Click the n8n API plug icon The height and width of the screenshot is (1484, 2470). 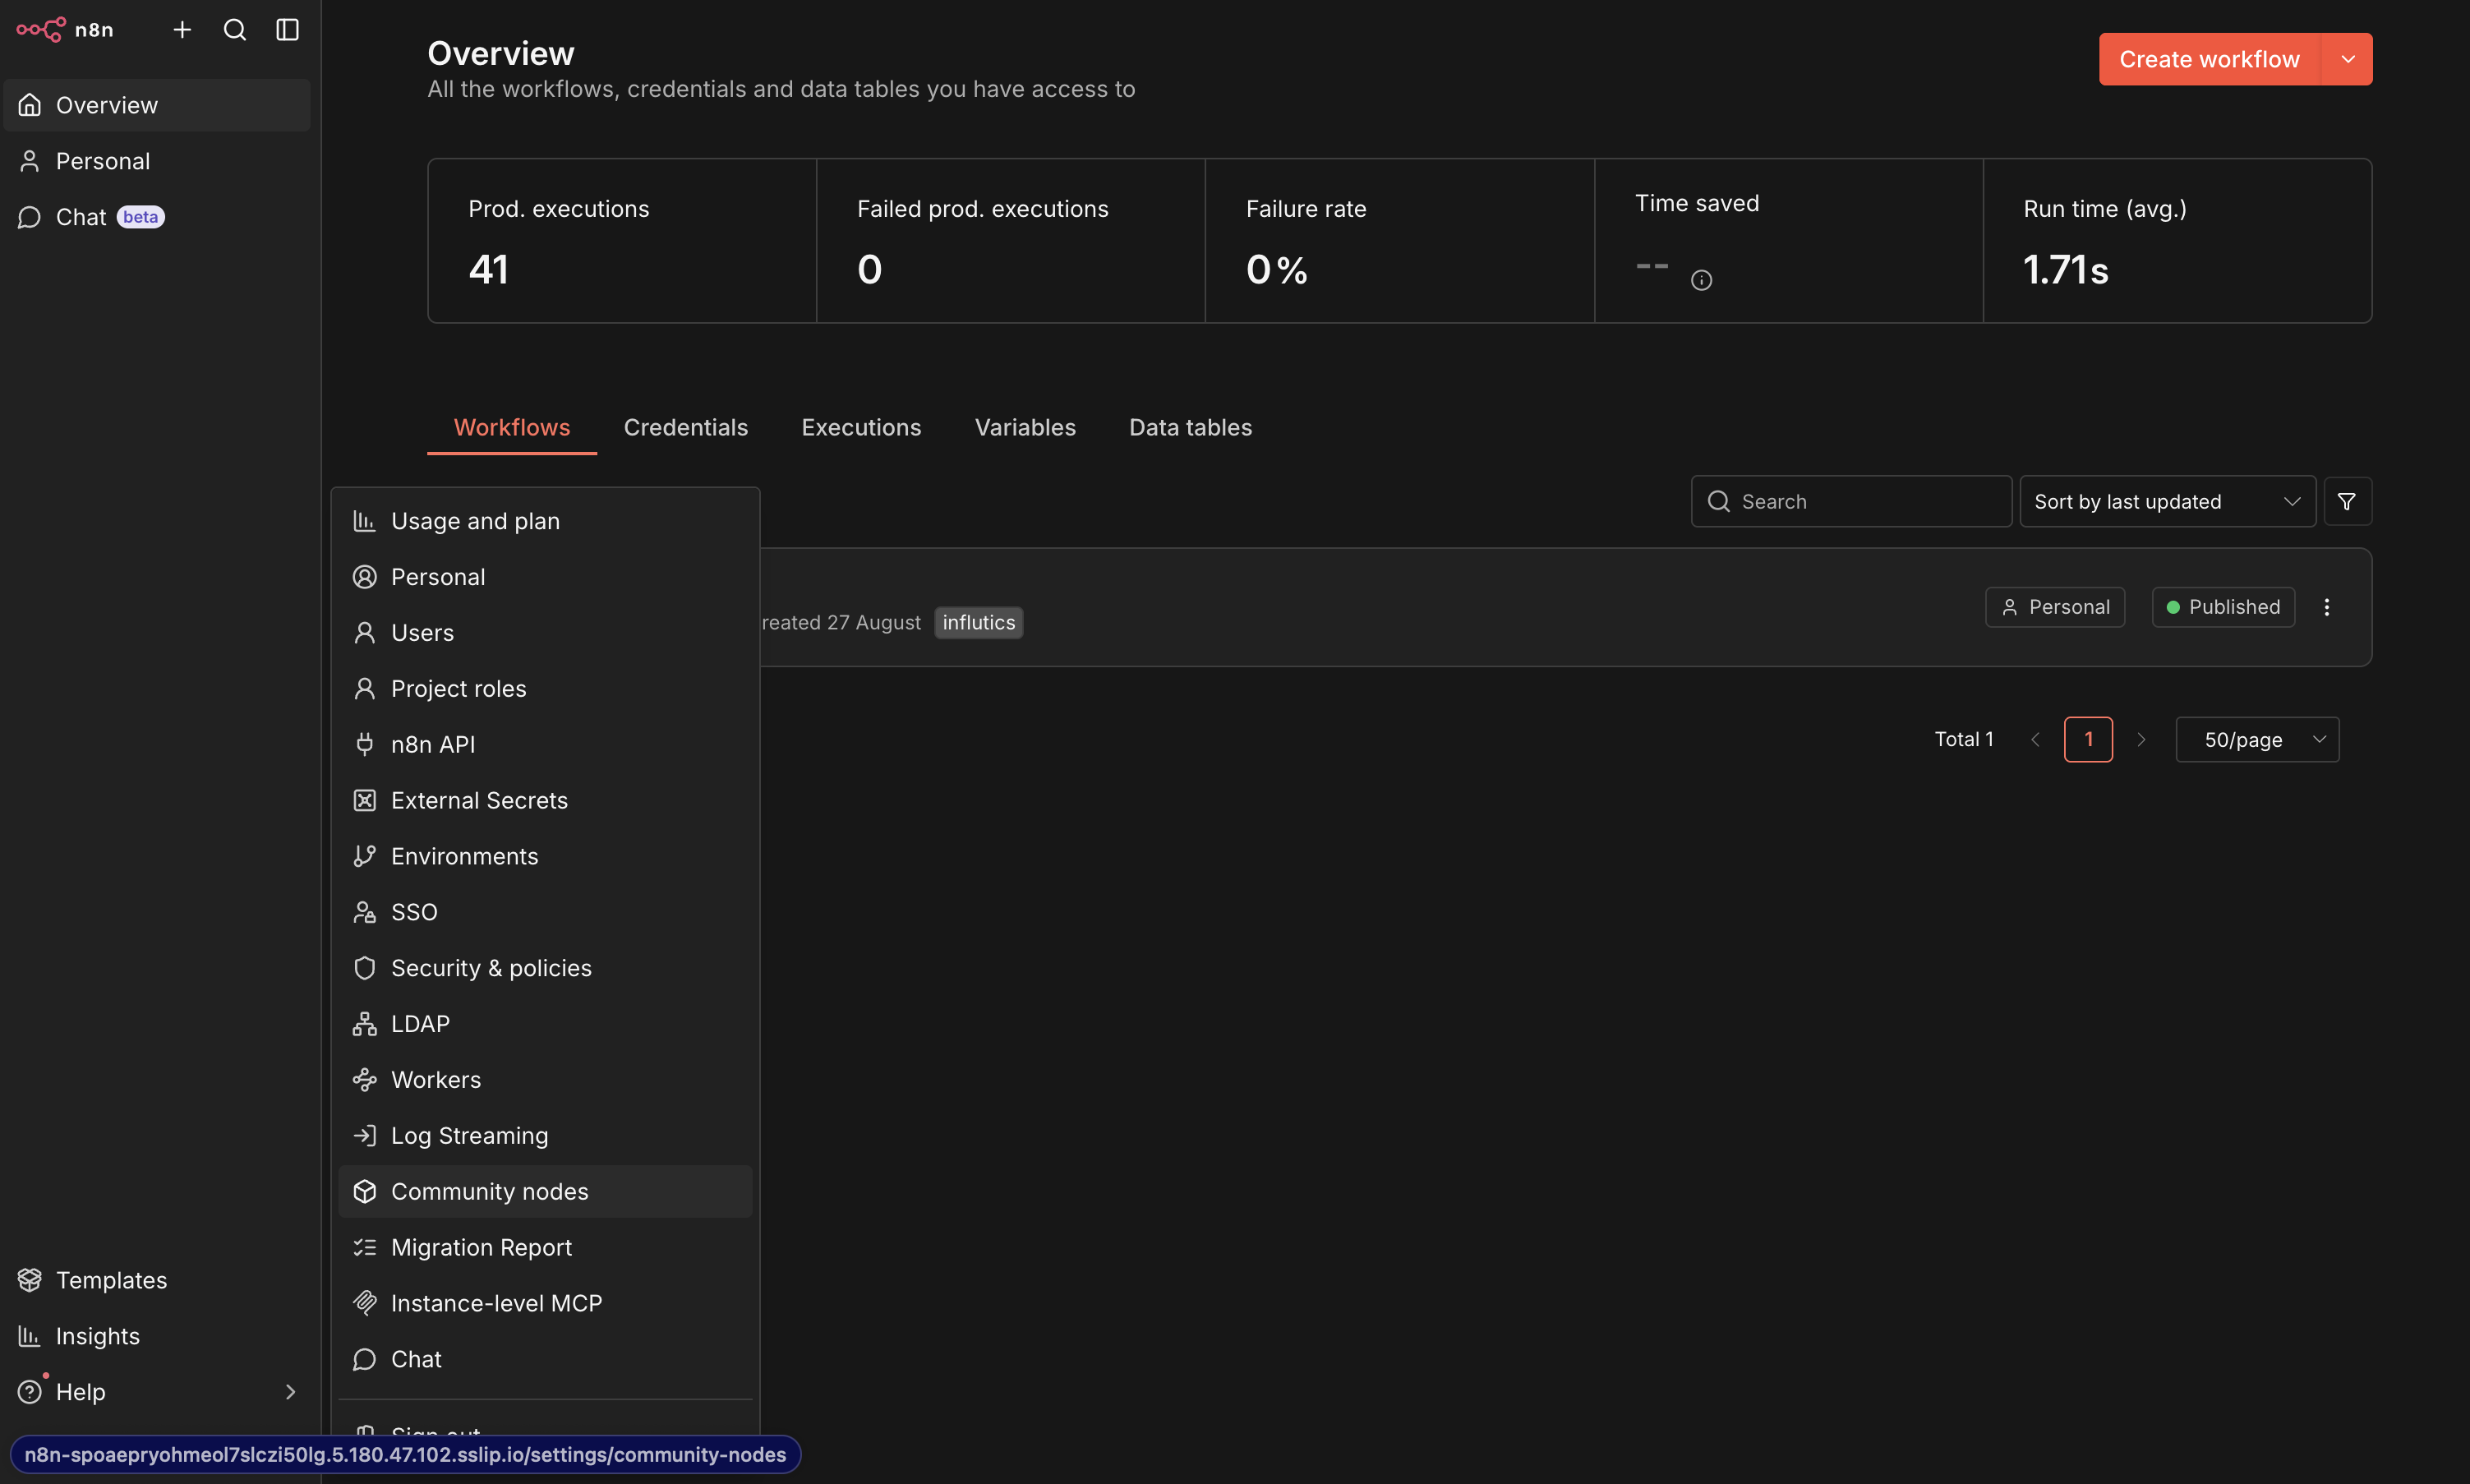[x=365, y=744]
